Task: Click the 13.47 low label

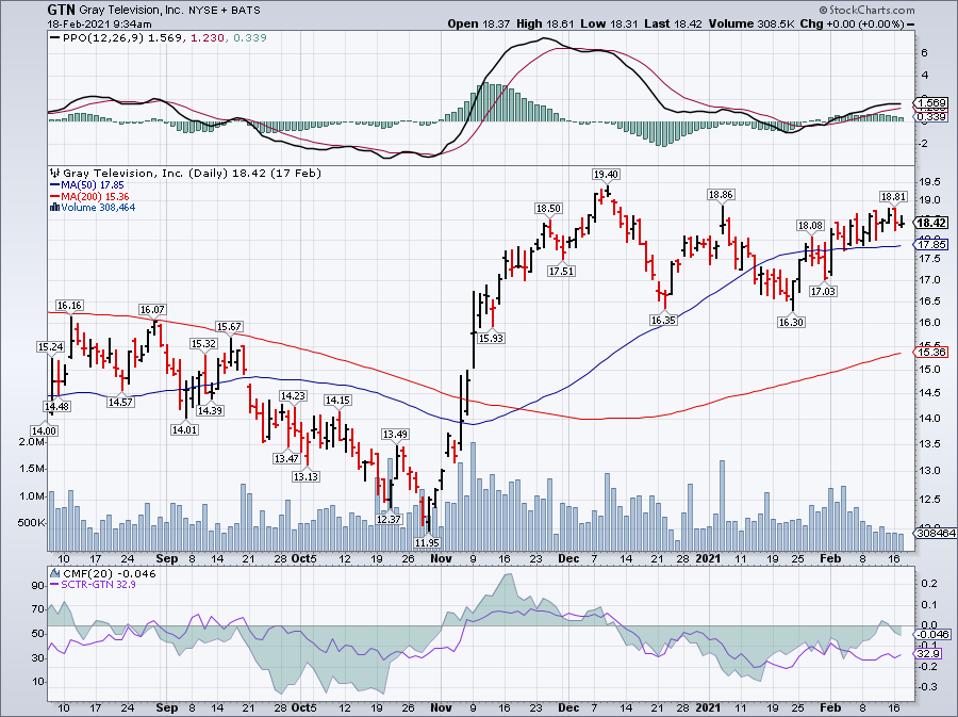Action: [x=287, y=459]
